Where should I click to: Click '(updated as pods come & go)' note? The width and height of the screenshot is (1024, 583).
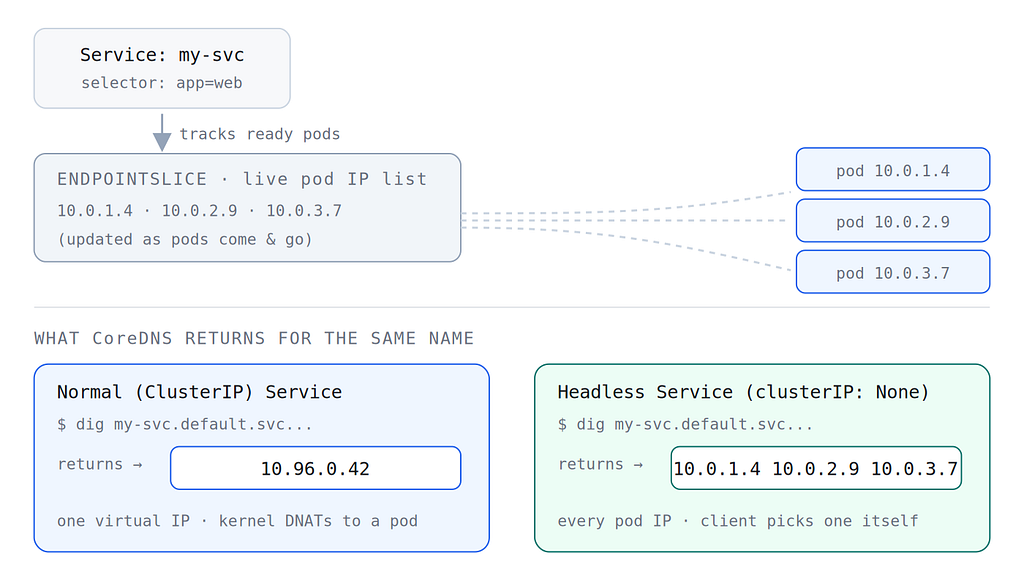point(185,239)
